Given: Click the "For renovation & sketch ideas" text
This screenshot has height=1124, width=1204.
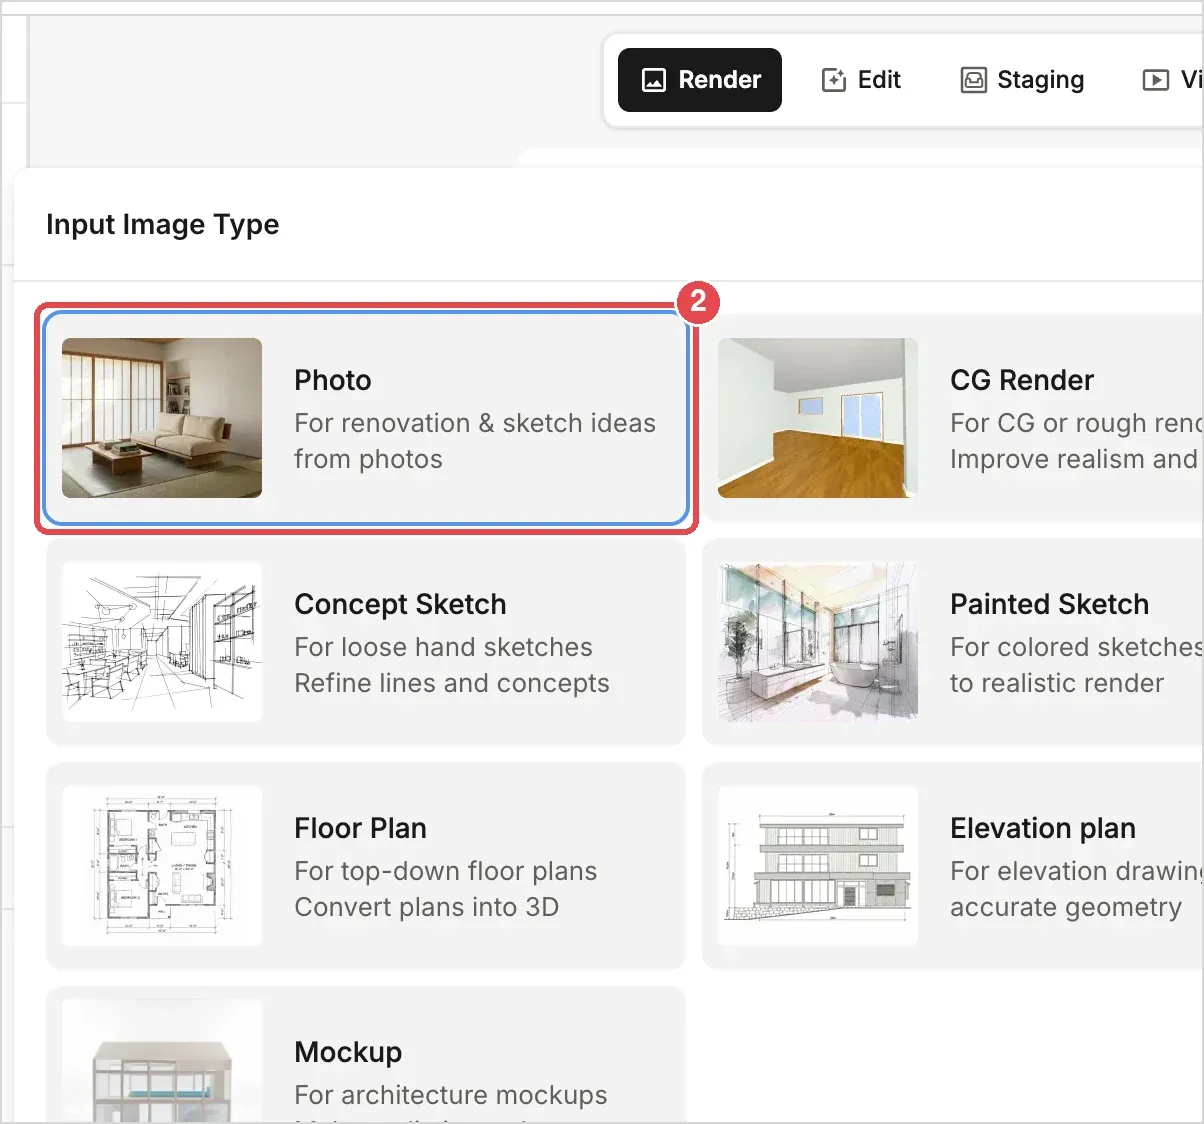Looking at the screenshot, I should click(x=475, y=423).
